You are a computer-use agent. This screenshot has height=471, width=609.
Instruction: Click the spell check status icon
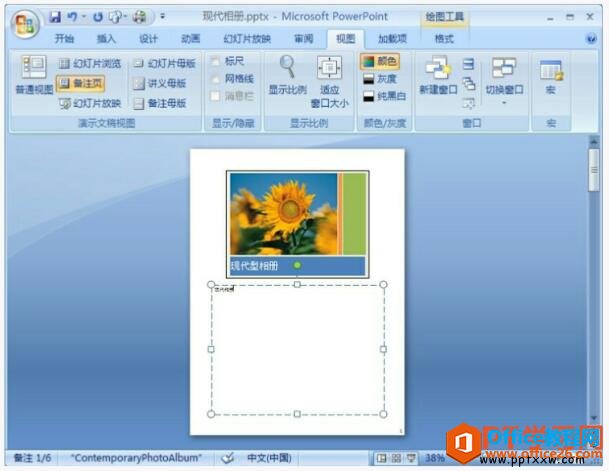point(228,458)
